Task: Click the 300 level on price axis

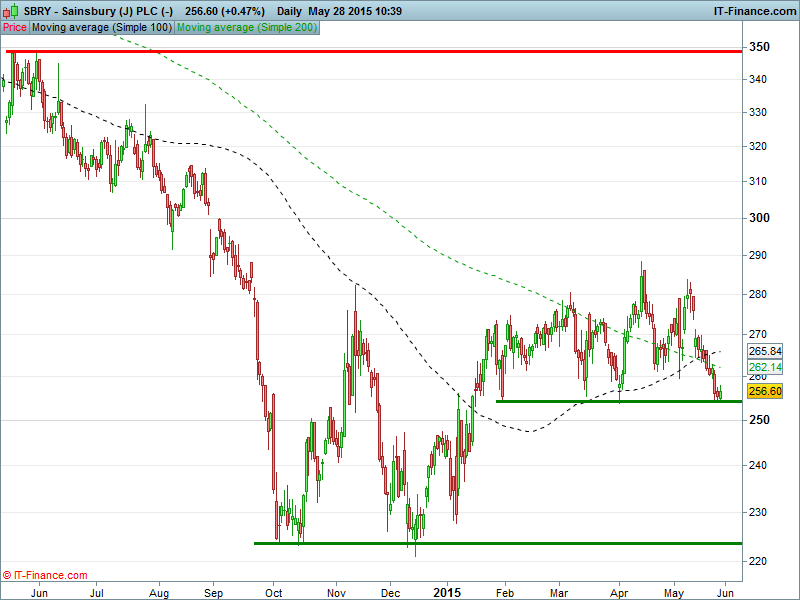Action: coord(760,218)
